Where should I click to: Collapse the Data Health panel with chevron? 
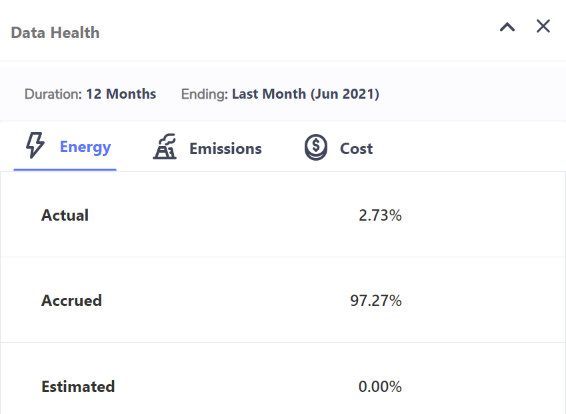pyautogui.click(x=507, y=27)
